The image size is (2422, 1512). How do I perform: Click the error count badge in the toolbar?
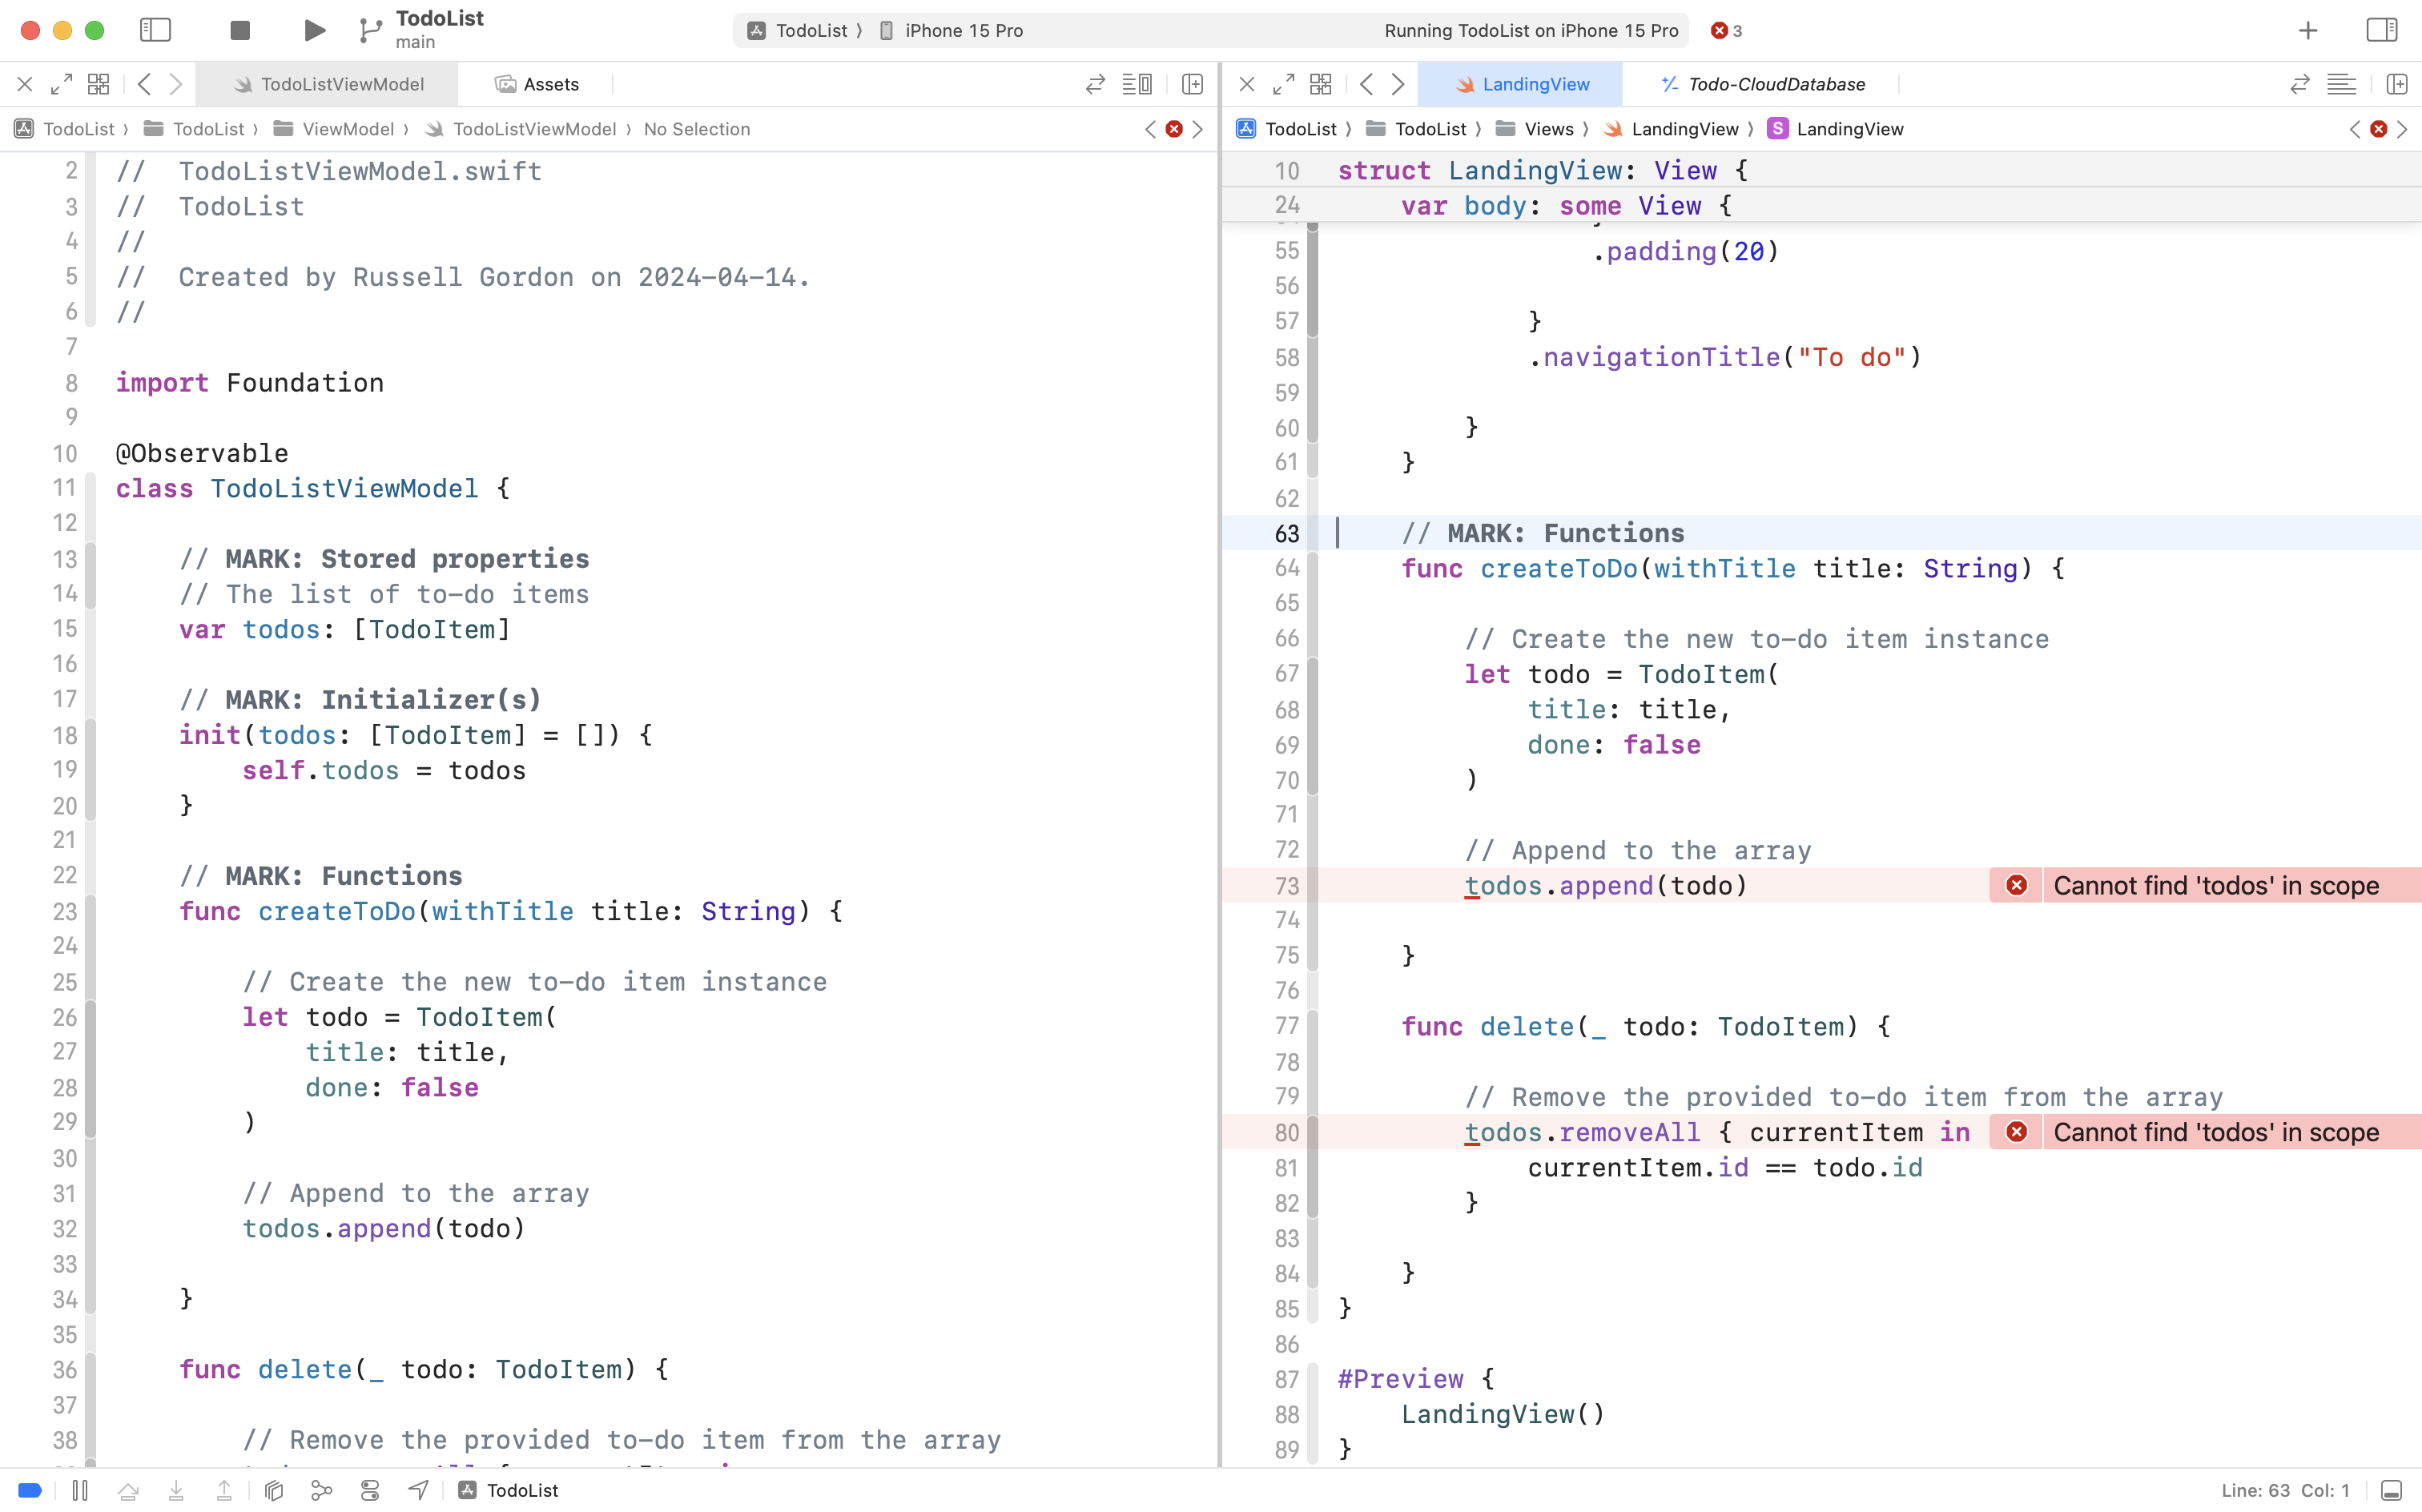pos(1723,31)
